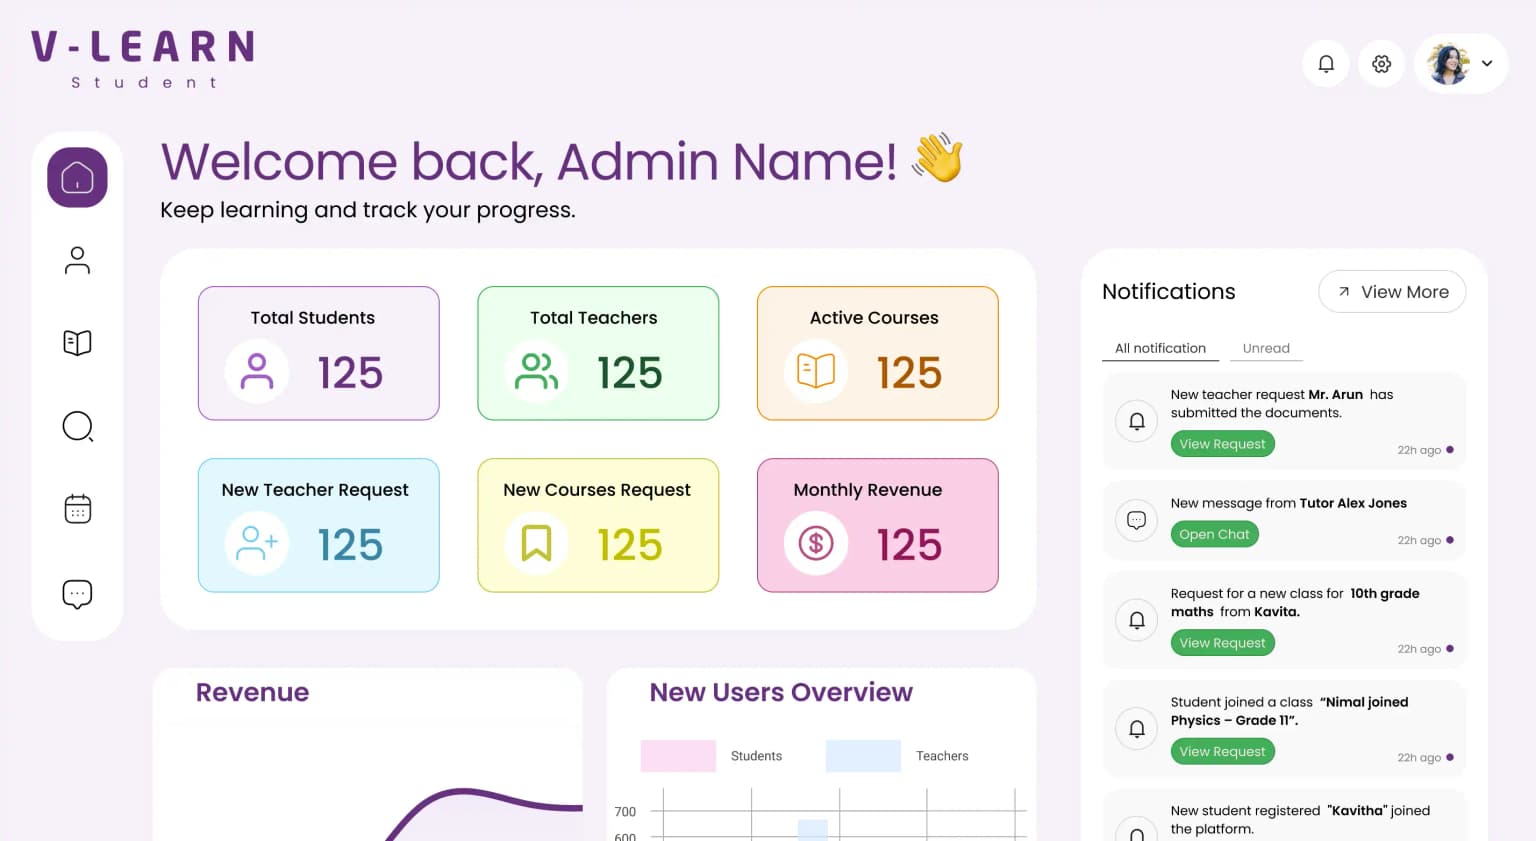This screenshot has width=1536, height=841.
Task: Click View Request for Mr. Arun's documents
Action: [x=1222, y=444]
